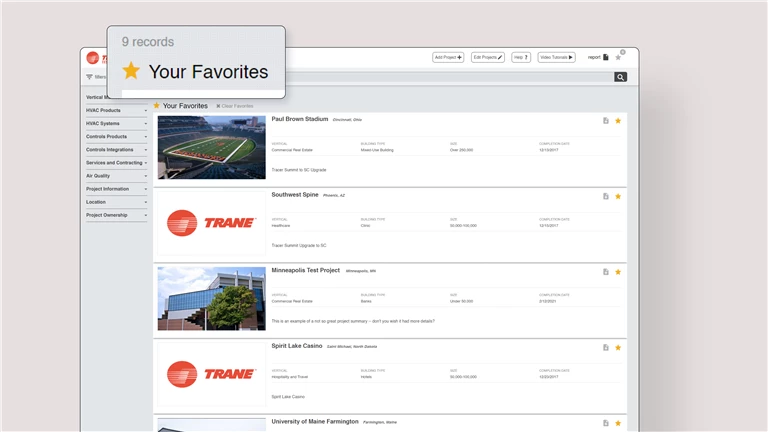Open Spirit Lake Casino Trane logo thumbnail
This screenshot has width=768, height=432.
[212, 374]
